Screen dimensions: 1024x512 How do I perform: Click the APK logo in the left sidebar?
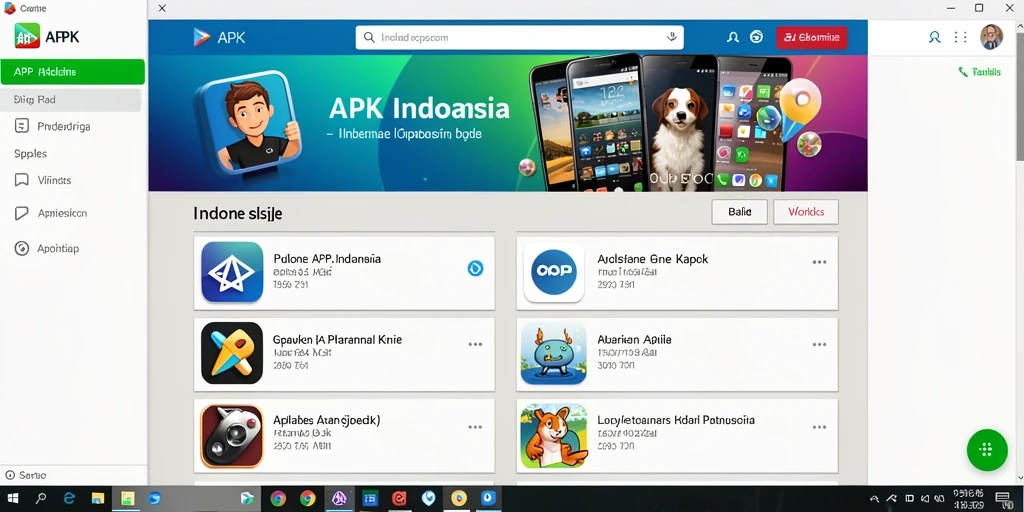[27, 37]
